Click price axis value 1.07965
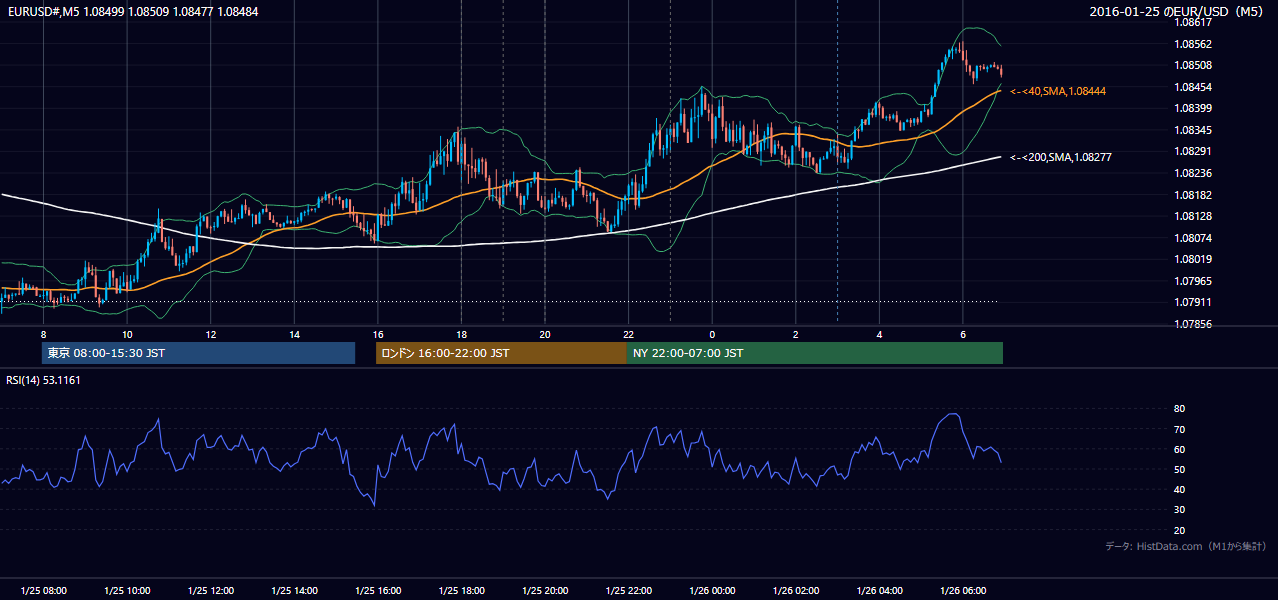The height and width of the screenshot is (600, 1278). pyautogui.click(x=1192, y=281)
